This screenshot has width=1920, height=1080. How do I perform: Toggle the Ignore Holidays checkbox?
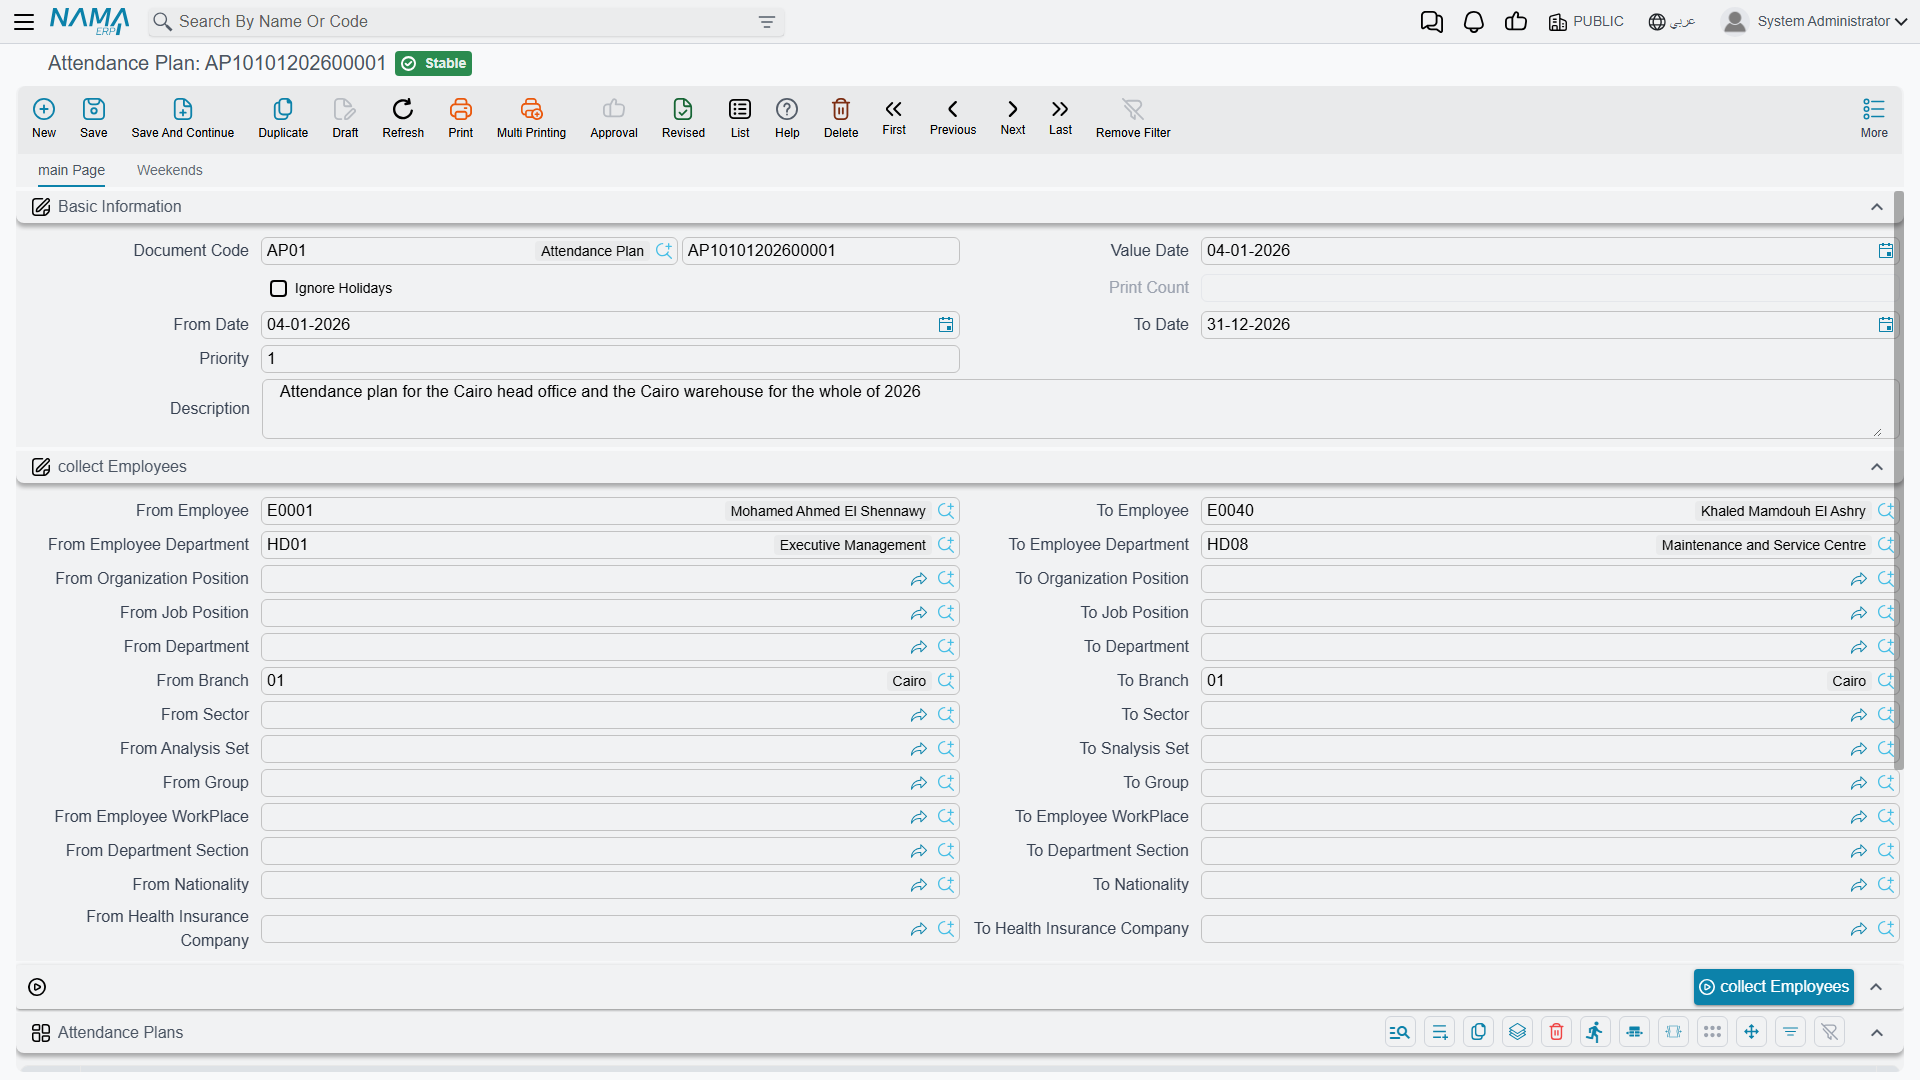pyautogui.click(x=279, y=288)
